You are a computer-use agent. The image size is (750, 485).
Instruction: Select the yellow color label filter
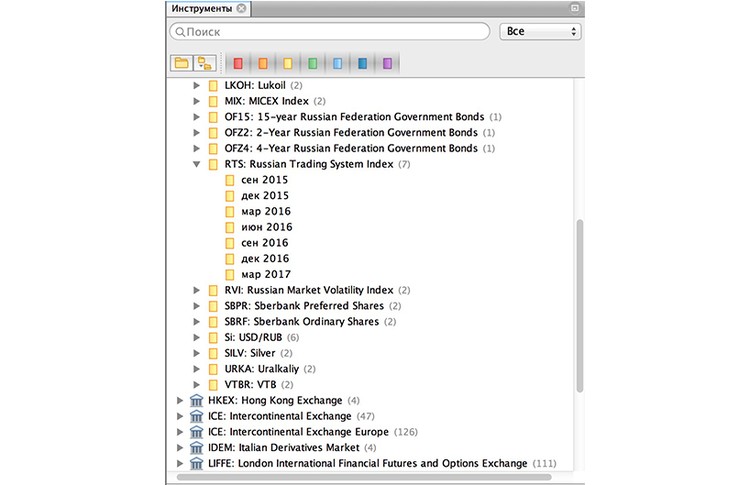pos(287,63)
